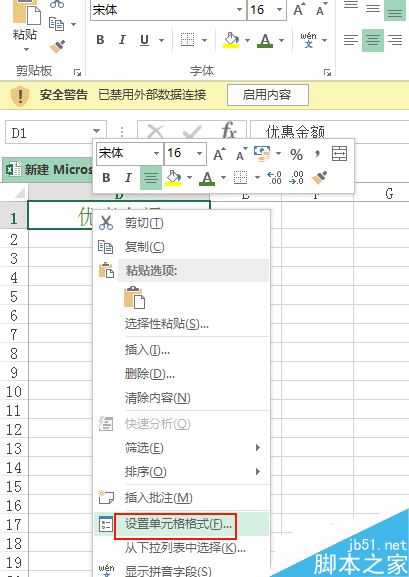This screenshot has width=409, height=577.
Task: Choose 插入(I)... from the context menu
Action: [182, 350]
